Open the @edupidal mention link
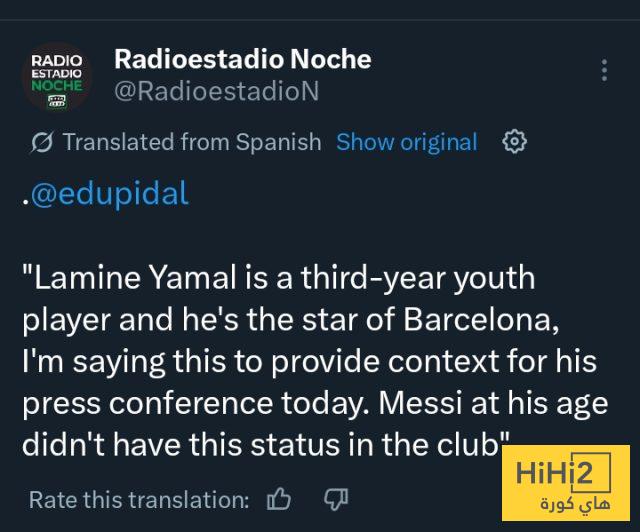 (x=109, y=194)
